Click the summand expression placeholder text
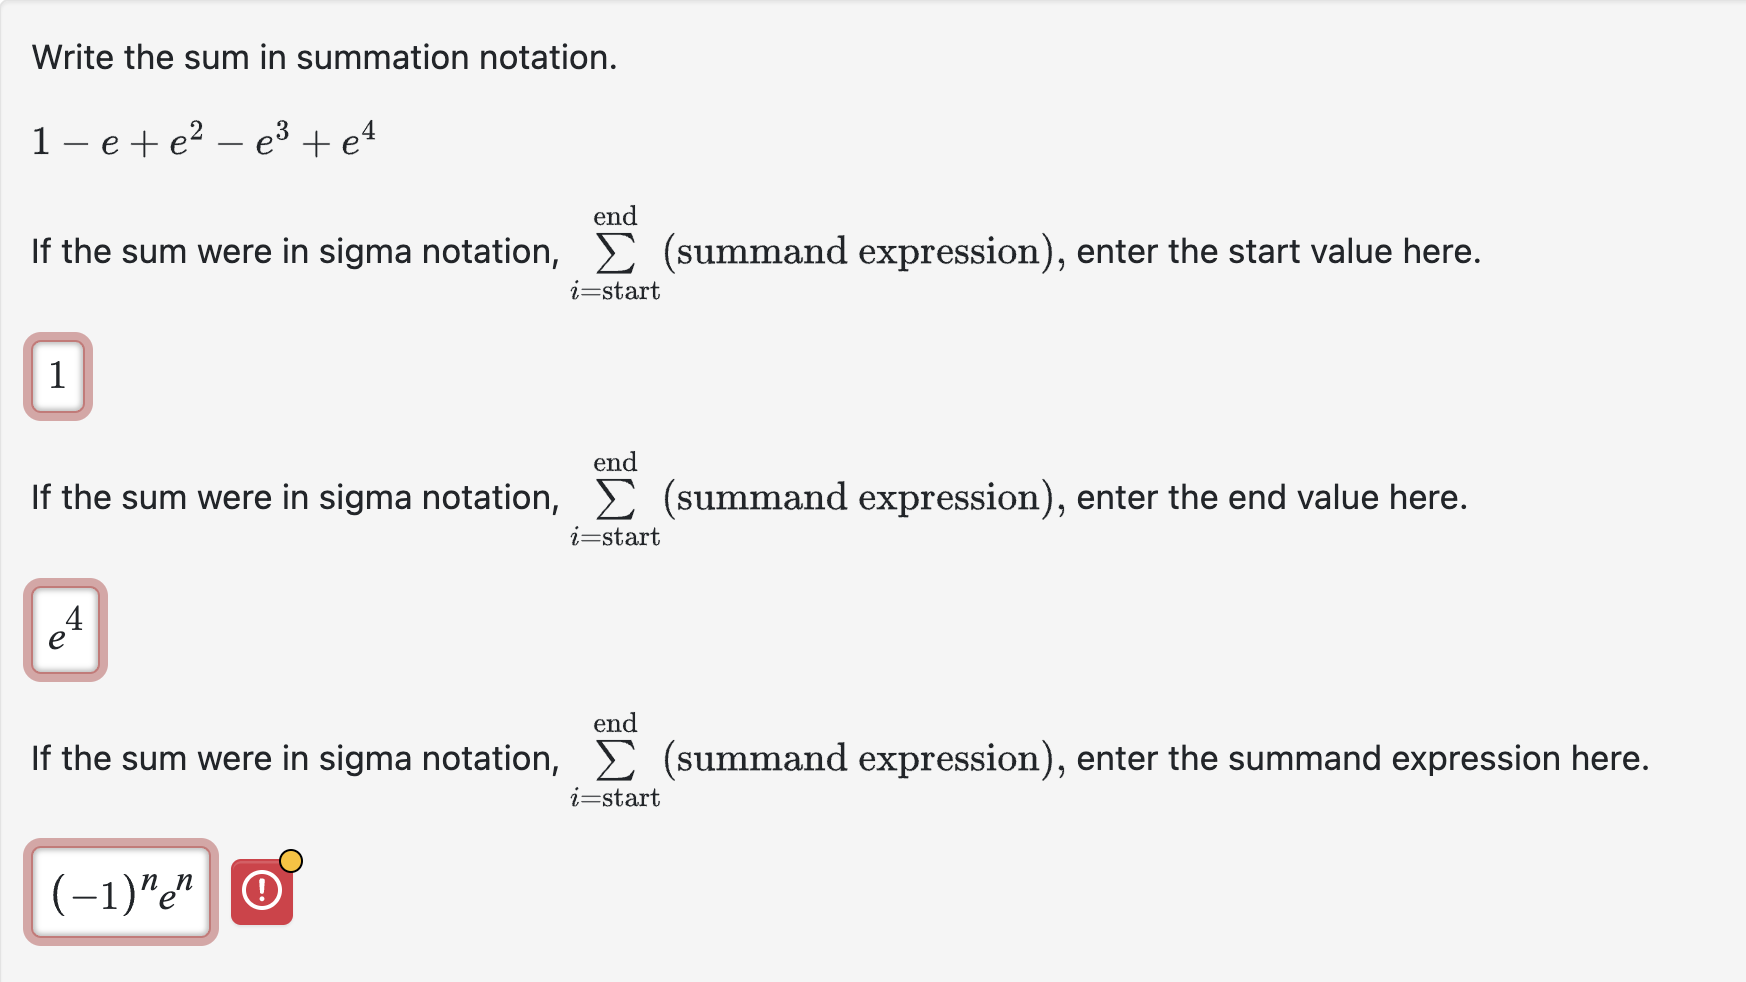The height and width of the screenshot is (982, 1746). point(855,252)
